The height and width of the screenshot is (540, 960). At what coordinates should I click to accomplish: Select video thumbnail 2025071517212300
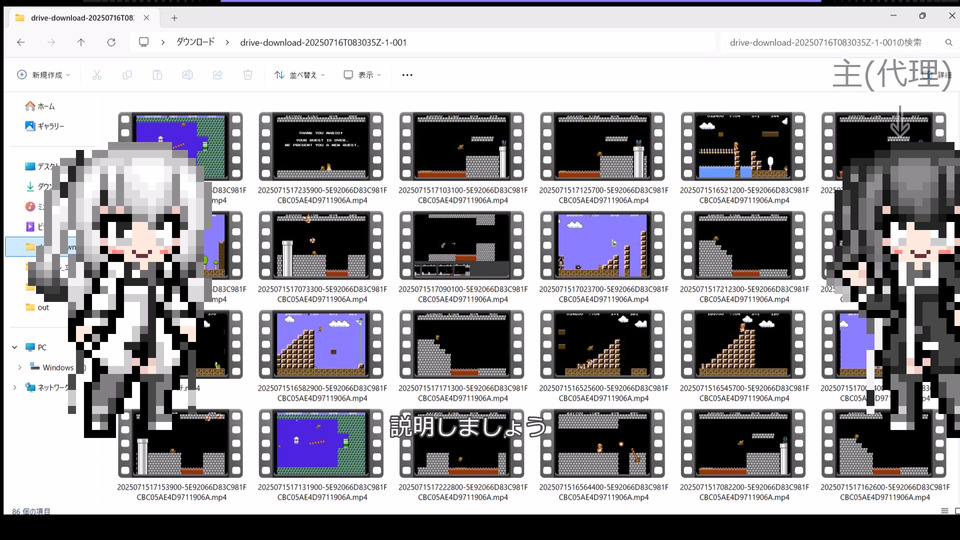[744, 246]
